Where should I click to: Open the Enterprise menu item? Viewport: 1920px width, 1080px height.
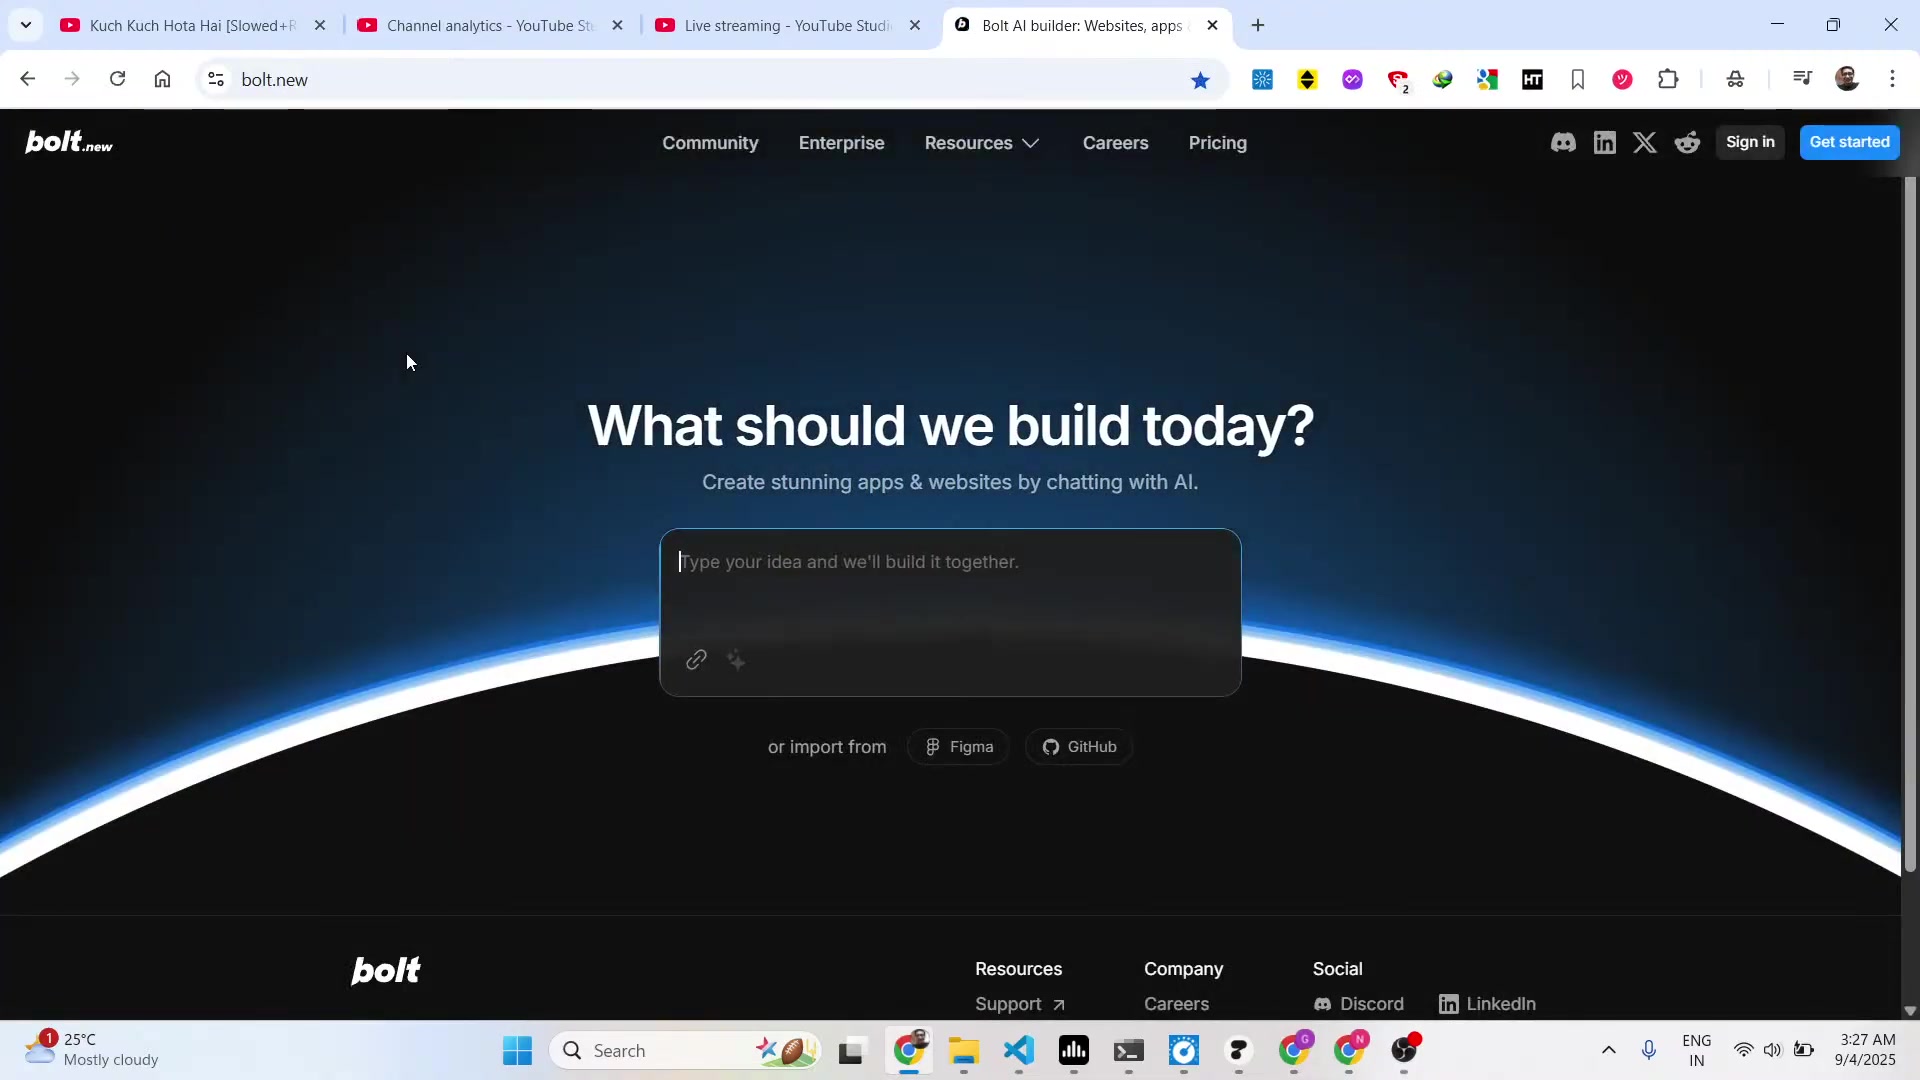(841, 143)
